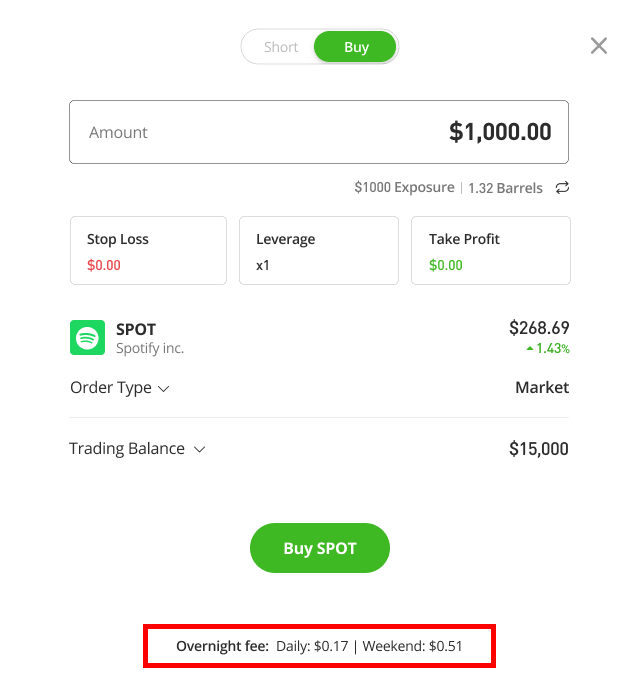Click the Spotify logo icon
Image resolution: width=640 pixels, height=680 pixels.
[88, 337]
